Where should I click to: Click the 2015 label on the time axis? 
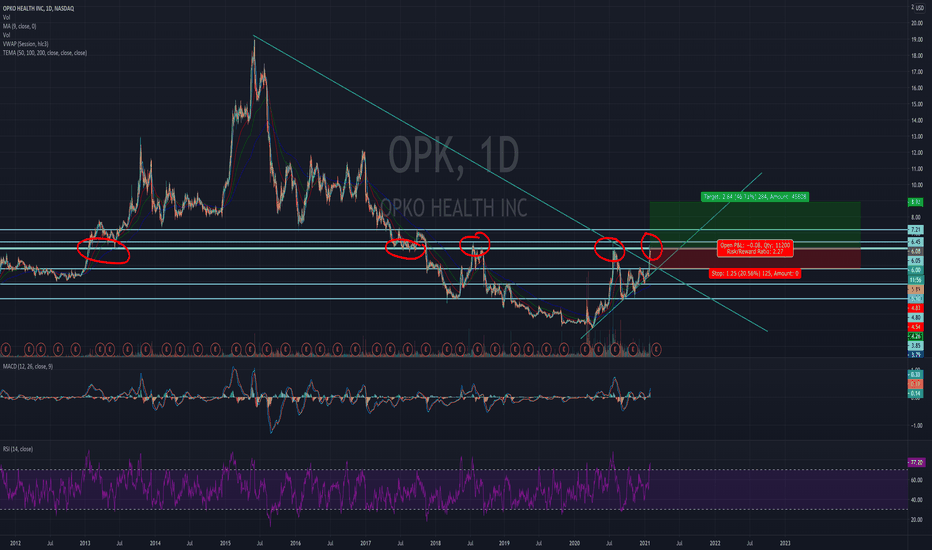coord(225,543)
